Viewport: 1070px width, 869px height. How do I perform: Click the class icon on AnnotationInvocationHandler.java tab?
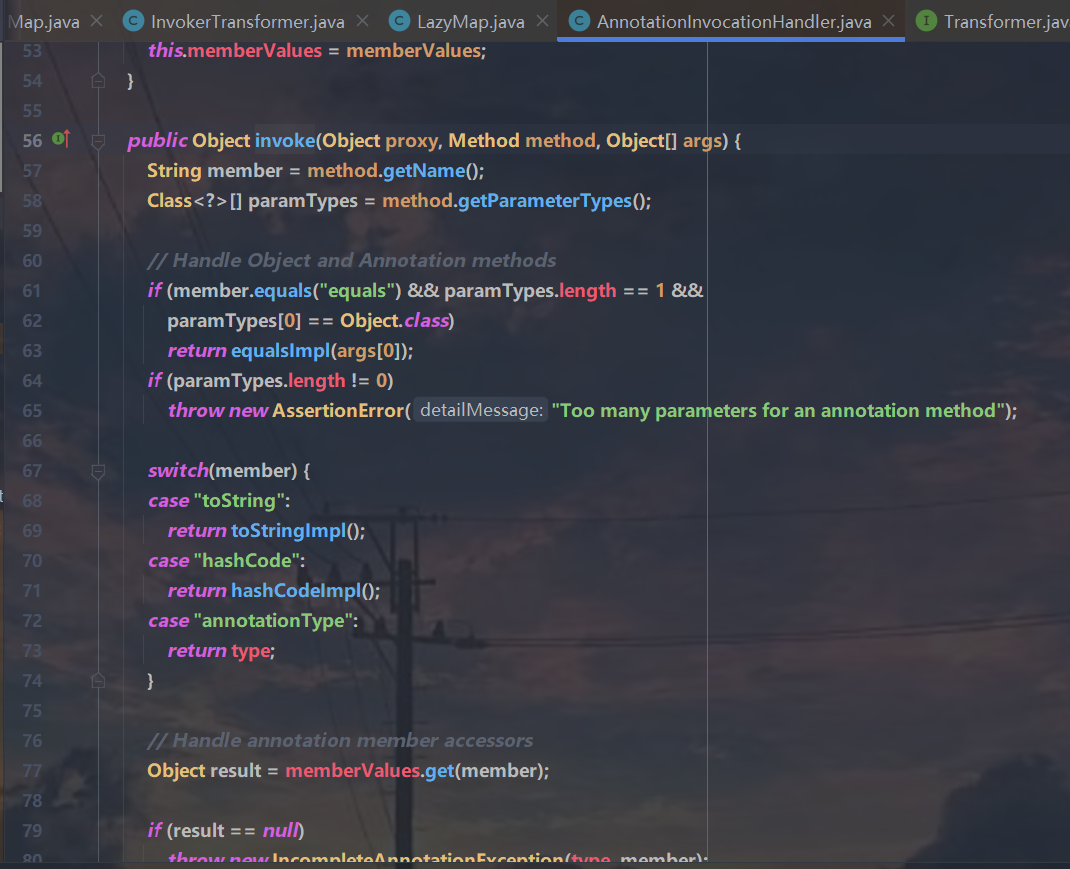(x=579, y=21)
